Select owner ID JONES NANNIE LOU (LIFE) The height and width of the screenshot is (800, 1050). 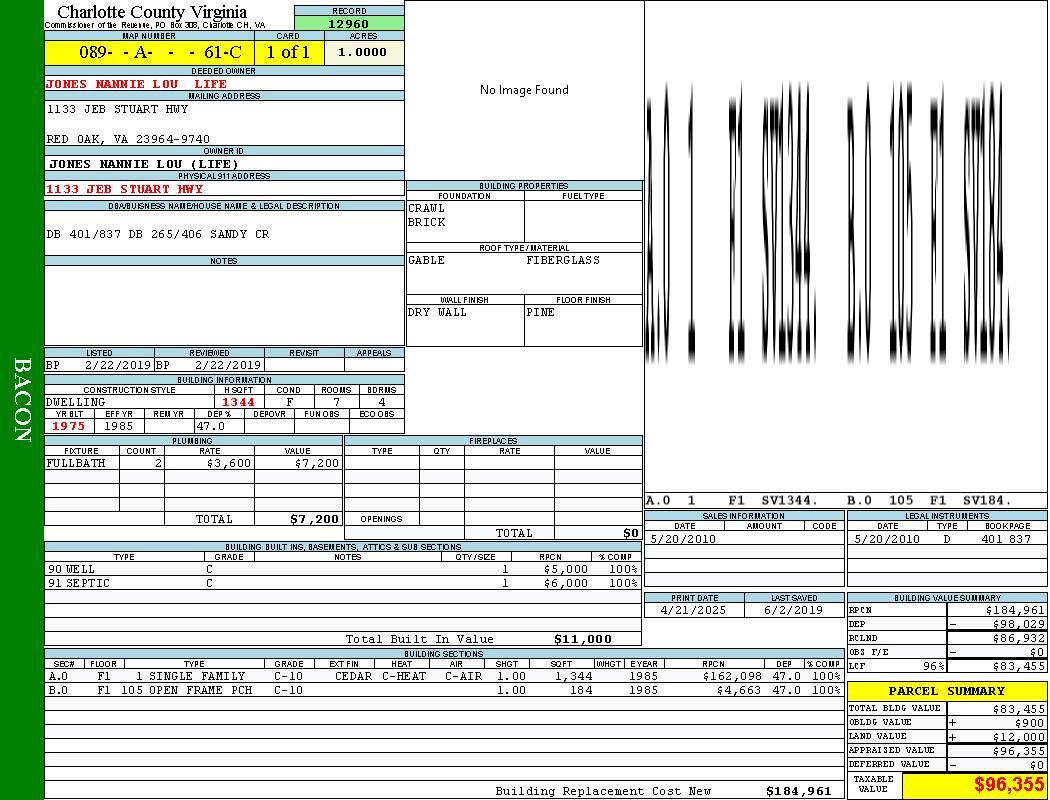[x=143, y=163]
